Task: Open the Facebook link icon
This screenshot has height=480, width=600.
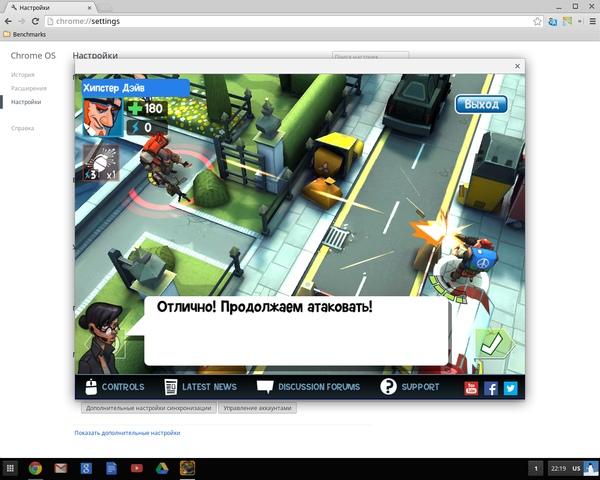Action: [x=491, y=388]
